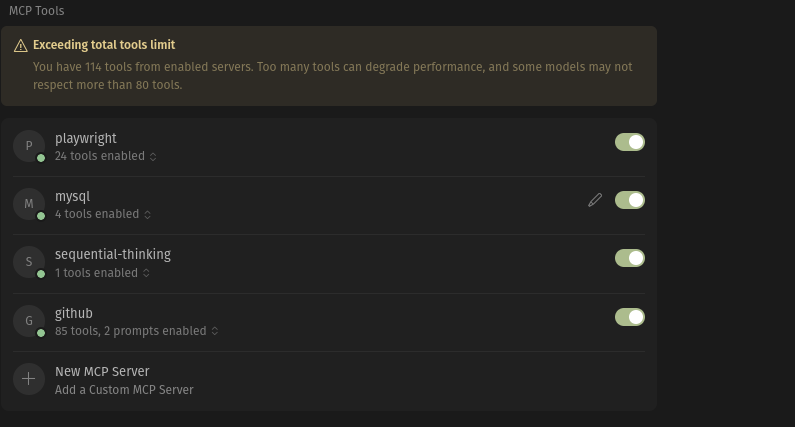This screenshot has height=427, width=795.
Task: Disable the playwright server toggle
Action: [630, 142]
